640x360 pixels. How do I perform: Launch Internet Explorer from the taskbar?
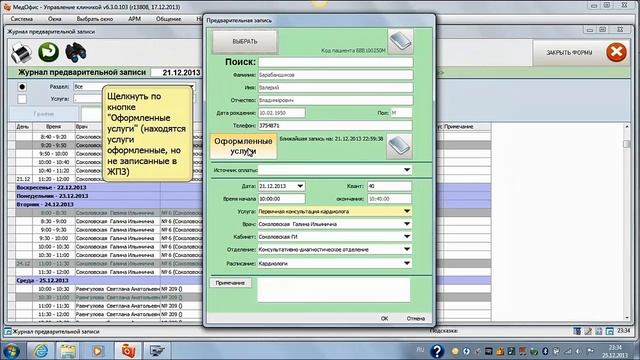click(x=41, y=351)
